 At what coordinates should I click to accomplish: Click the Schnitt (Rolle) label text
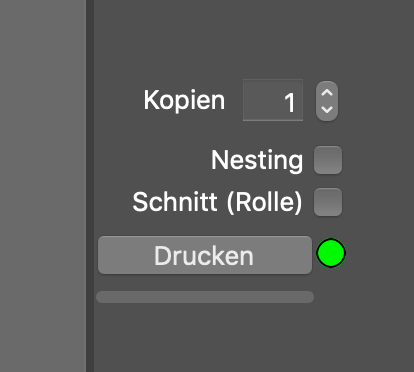(x=217, y=202)
